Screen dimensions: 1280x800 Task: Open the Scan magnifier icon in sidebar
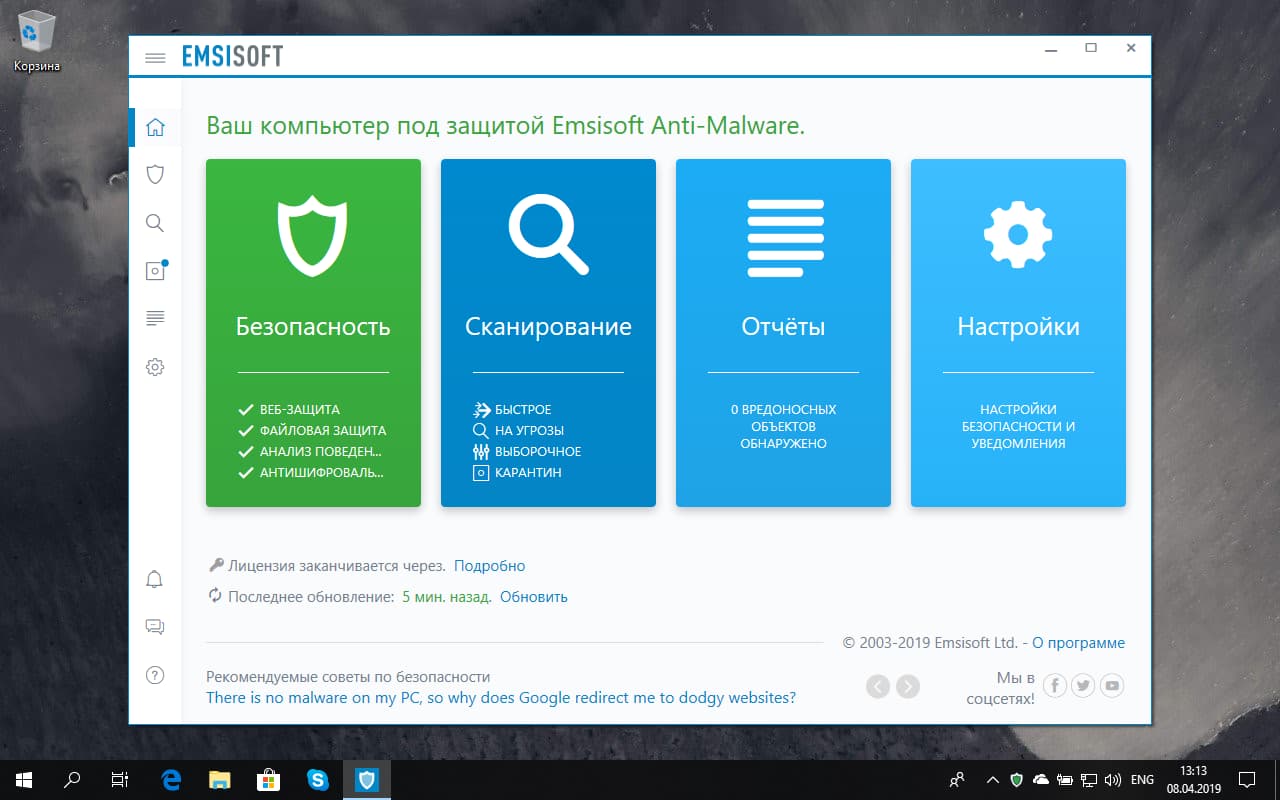point(155,222)
